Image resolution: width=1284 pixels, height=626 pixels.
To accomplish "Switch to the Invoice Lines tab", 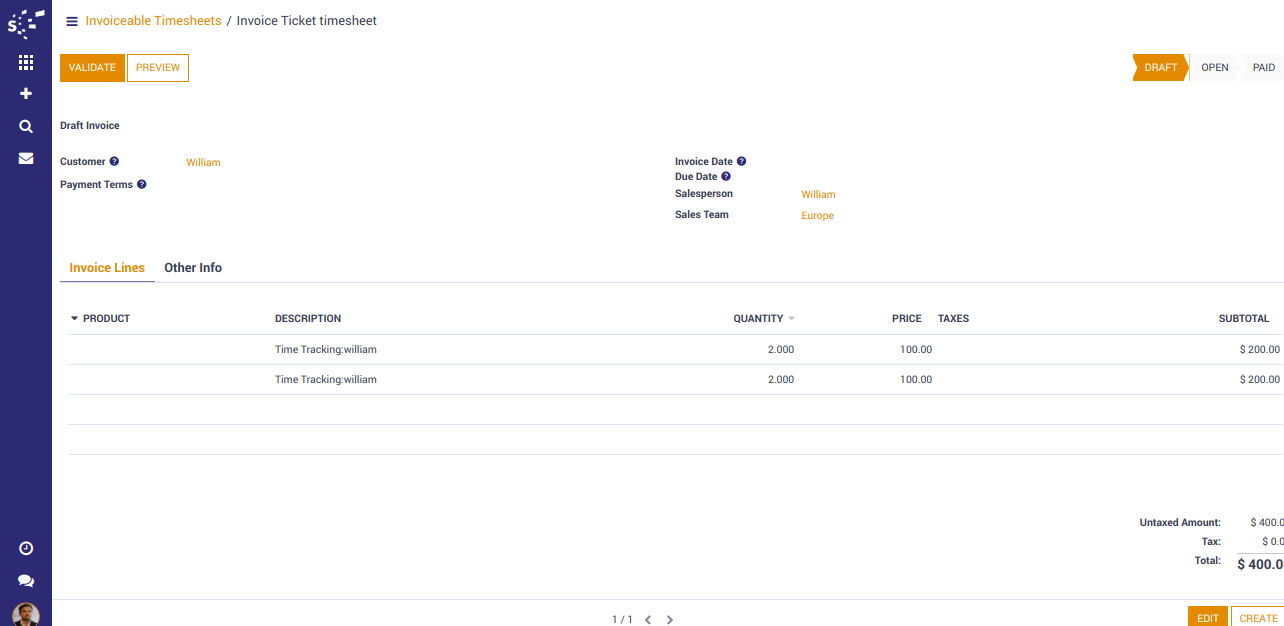I will click(107, 268).
